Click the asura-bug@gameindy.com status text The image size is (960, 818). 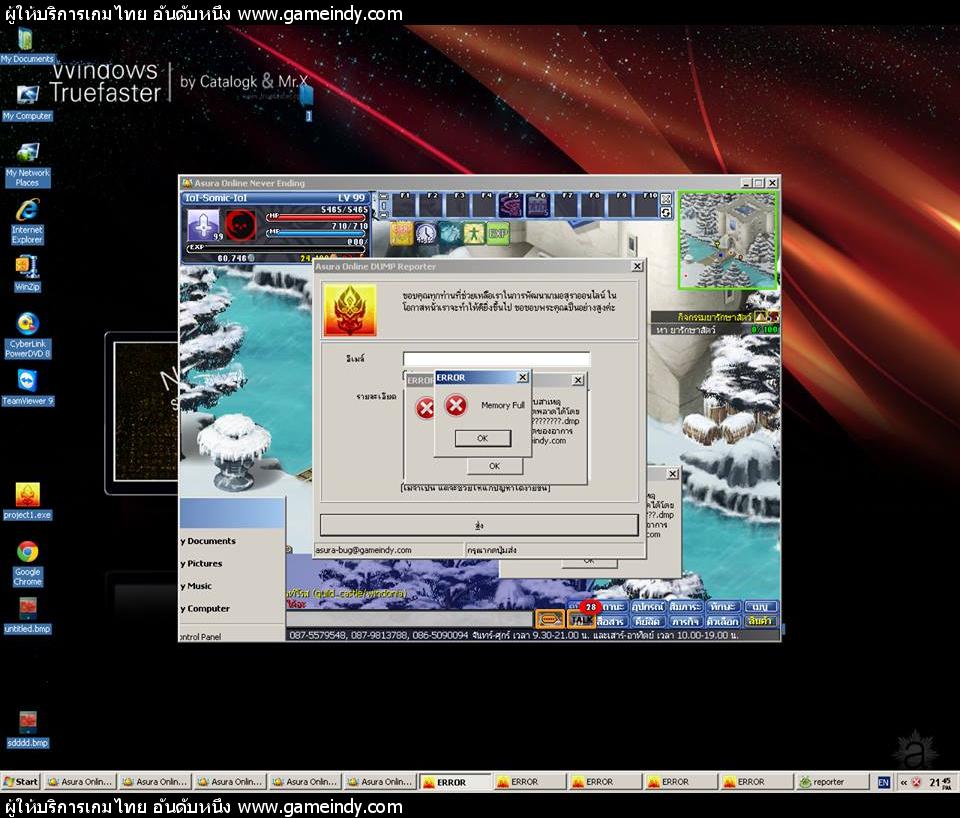(x=363, y=550)
